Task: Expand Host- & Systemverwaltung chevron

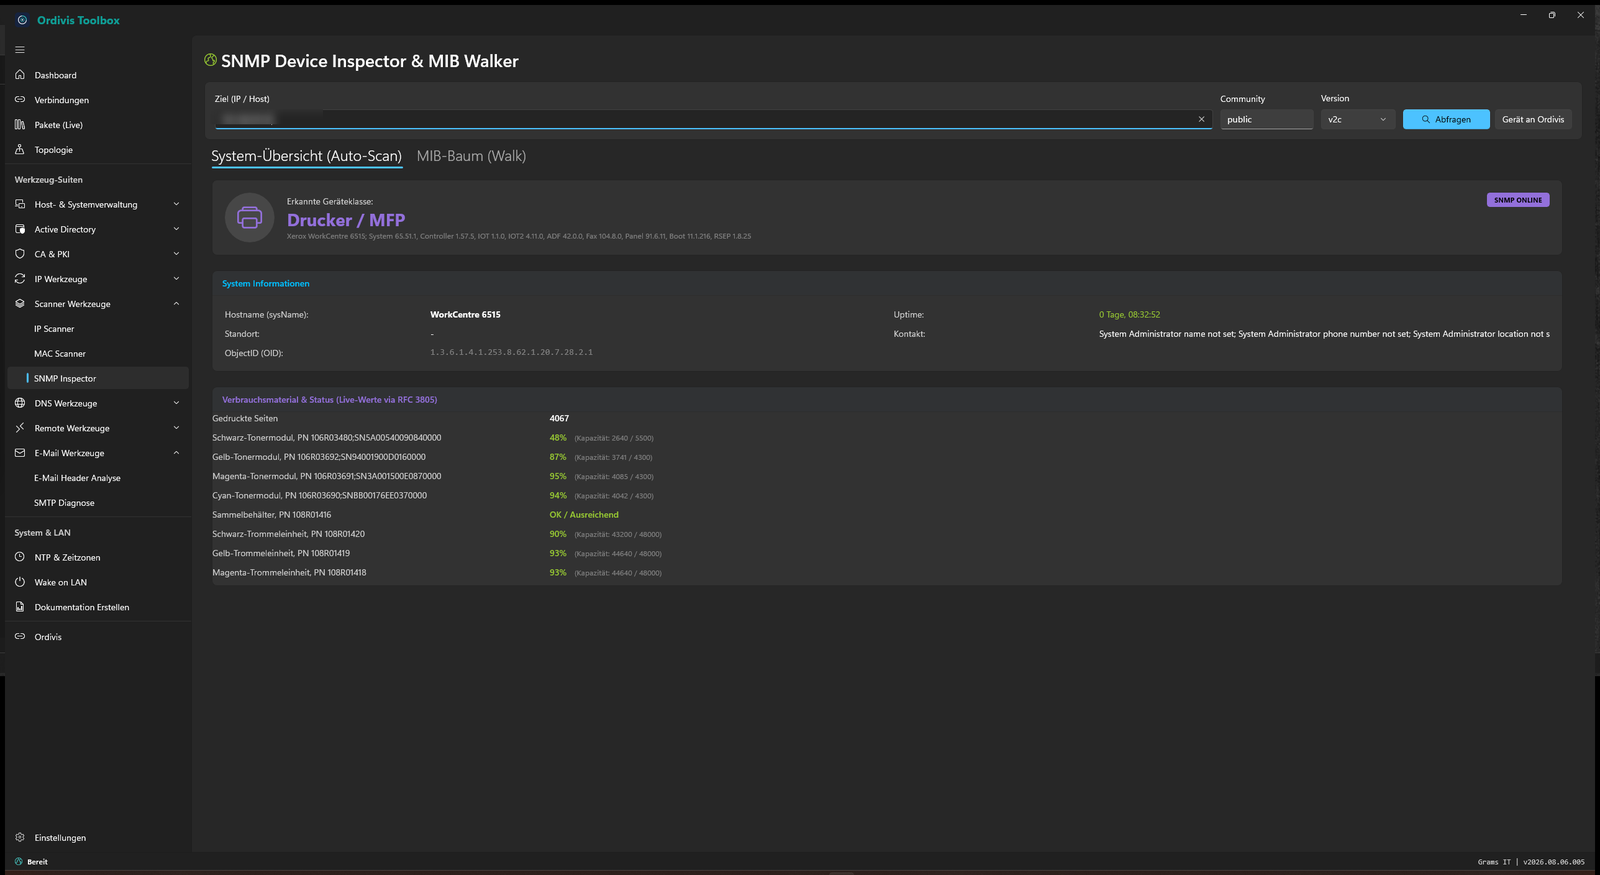Action: [176, 204]
